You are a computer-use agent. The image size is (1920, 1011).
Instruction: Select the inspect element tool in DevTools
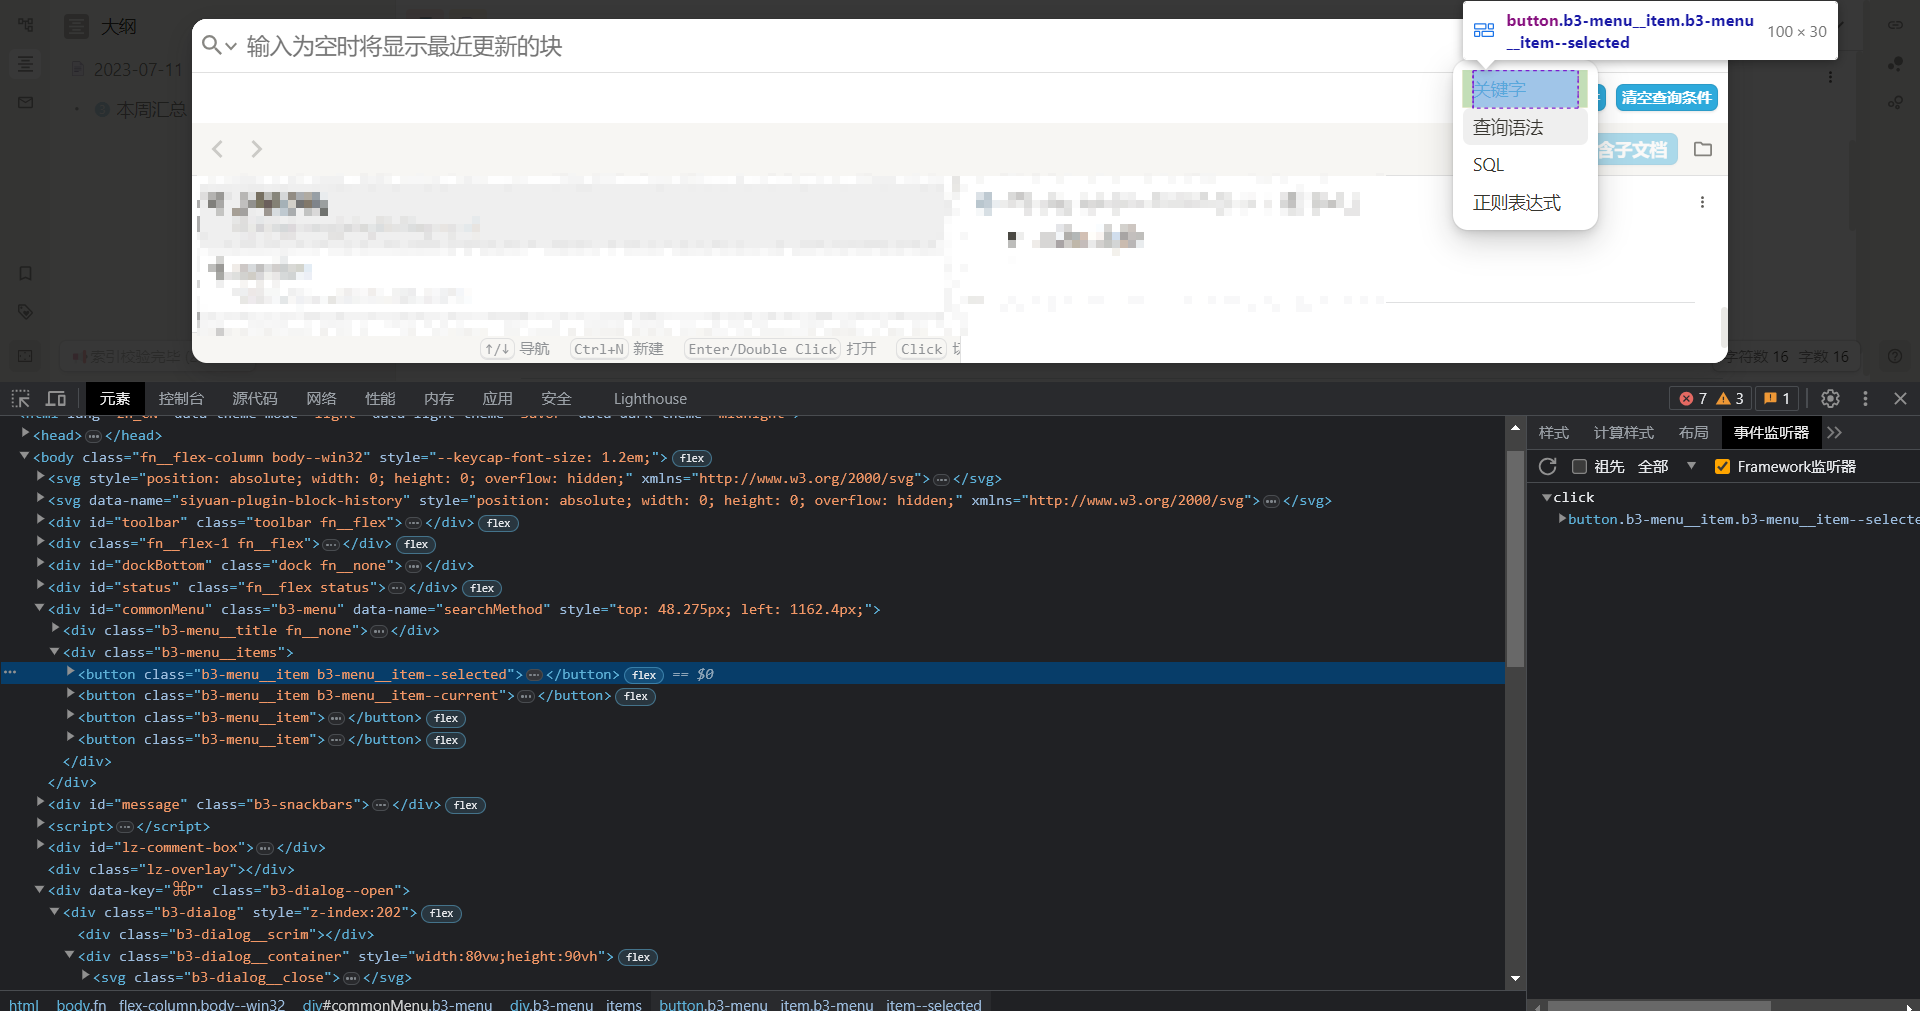coord(20,398)
